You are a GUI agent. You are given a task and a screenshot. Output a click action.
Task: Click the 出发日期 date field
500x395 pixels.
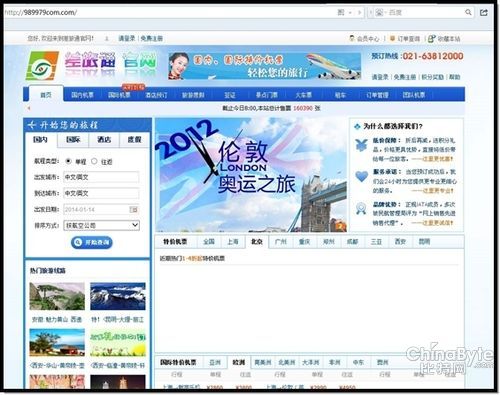click(x=101, y=209)
